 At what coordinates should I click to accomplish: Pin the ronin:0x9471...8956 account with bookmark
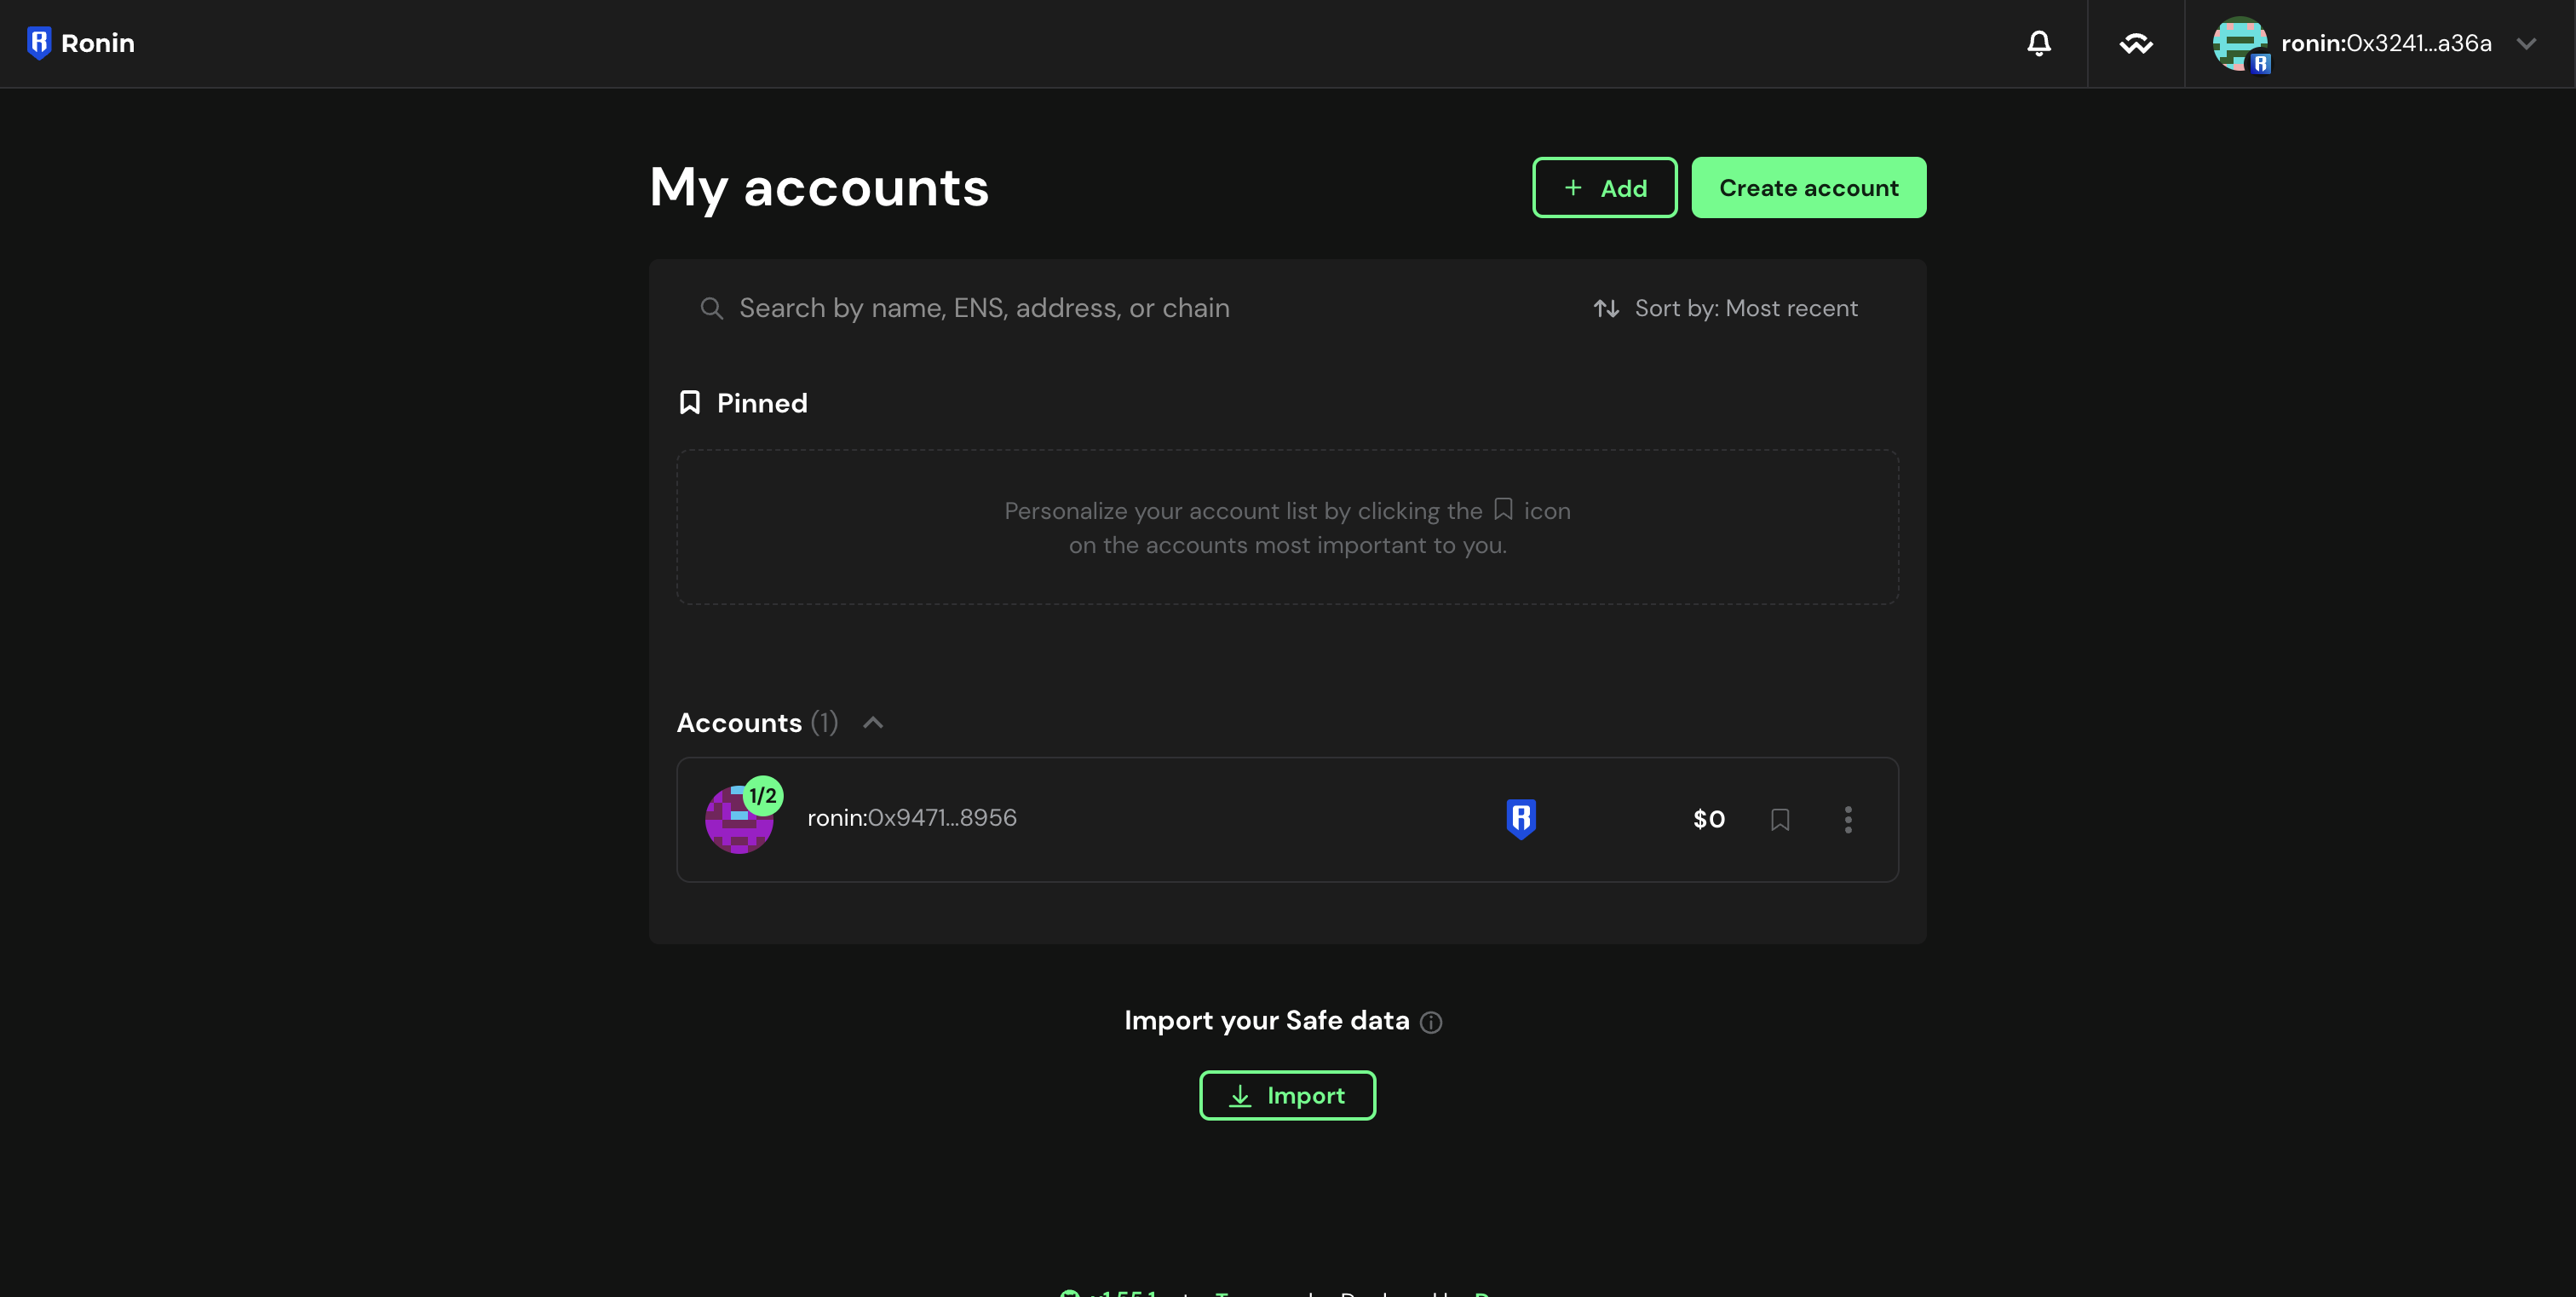click(1780, 820)
